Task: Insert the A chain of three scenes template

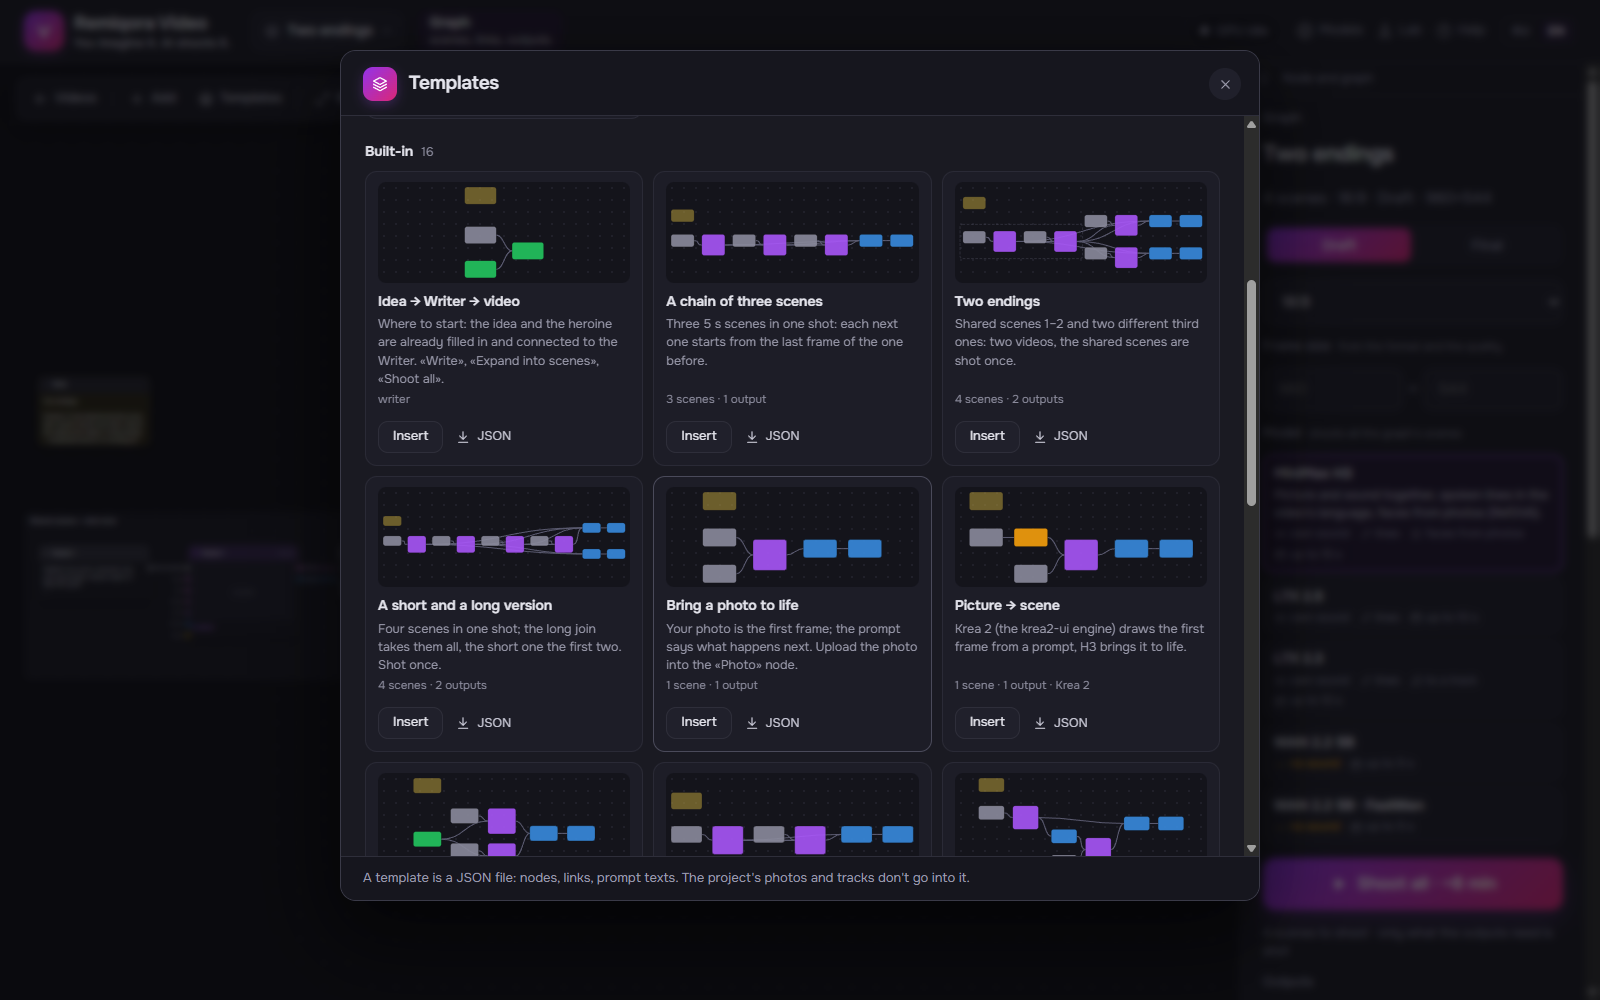Action: 699,436
